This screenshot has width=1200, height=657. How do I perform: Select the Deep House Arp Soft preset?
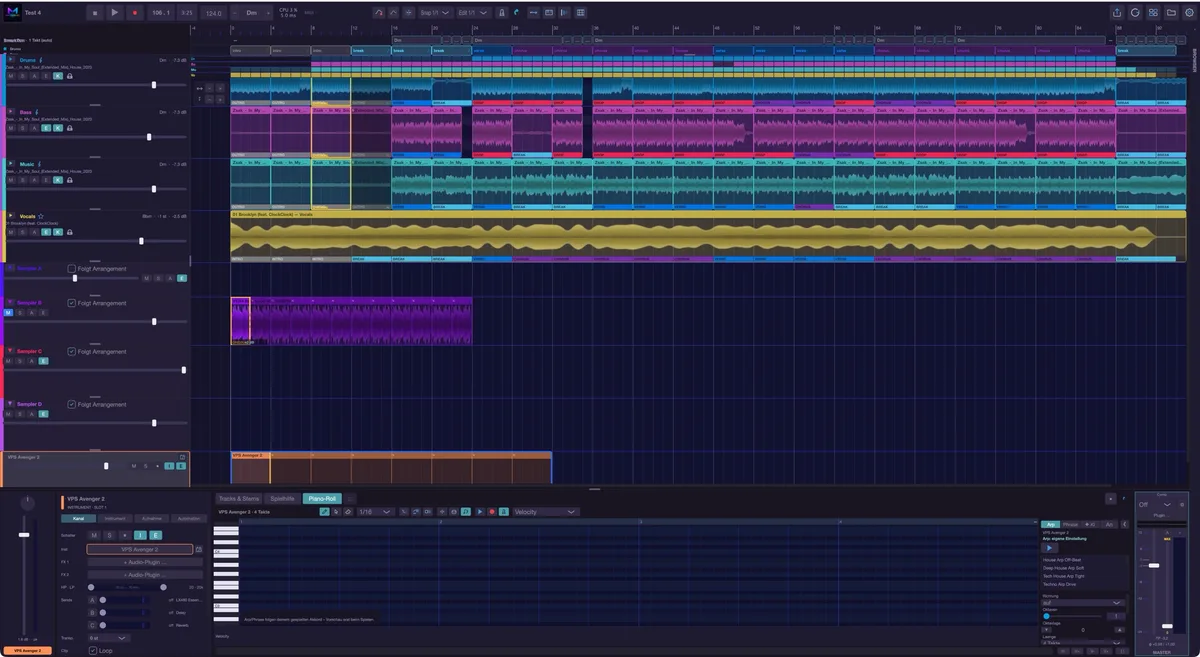[x=1063, y=568]
